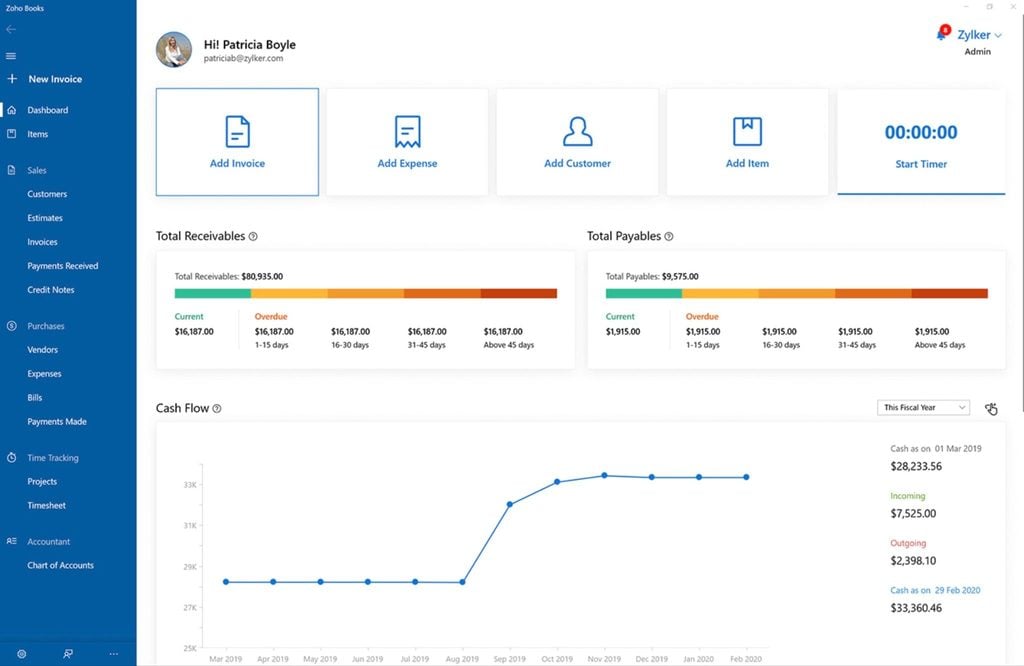The width and height of the screenshot is (1024, 666).
Task: Click the Items box icon
Action: coord(11,134)
